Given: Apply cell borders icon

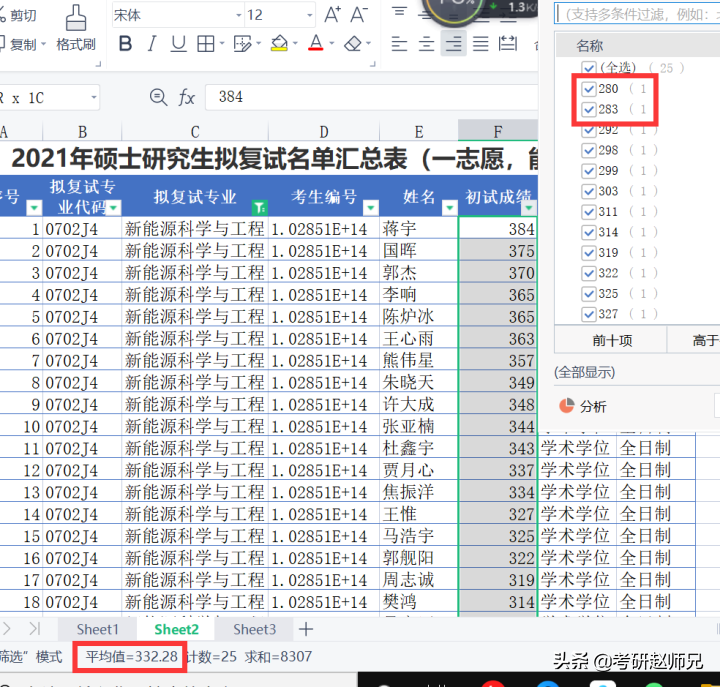Looking at the screenshot, I should click(x=205, y=44).
